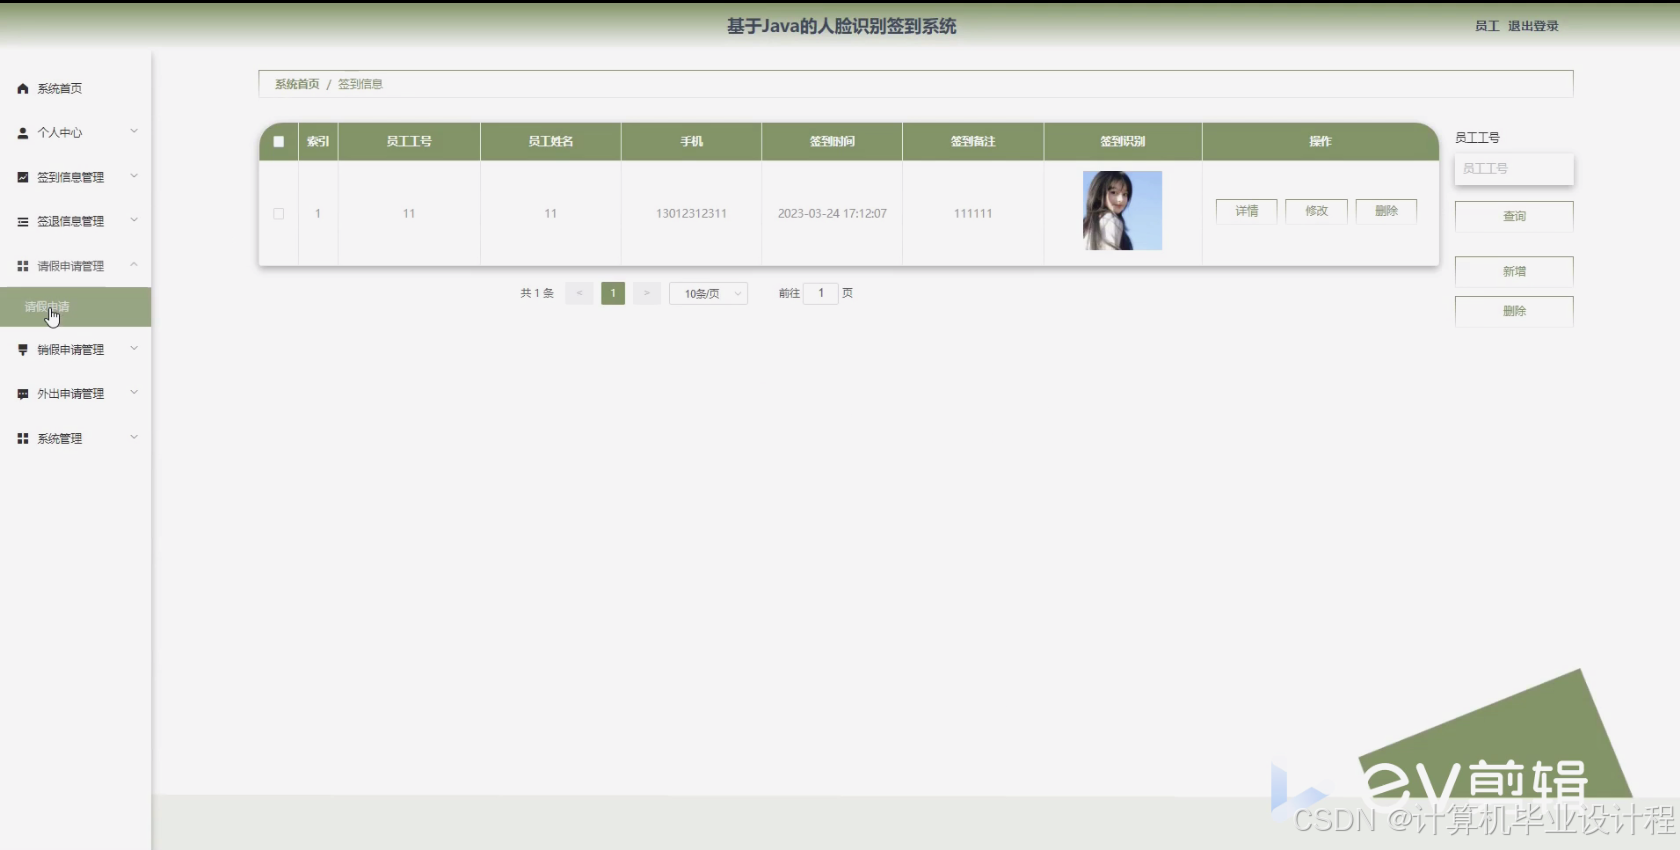Click the 修改 button for row 1
The height and width of the screenshot is (850, 1680).
pyautogui.click(x=1317, y=211)
